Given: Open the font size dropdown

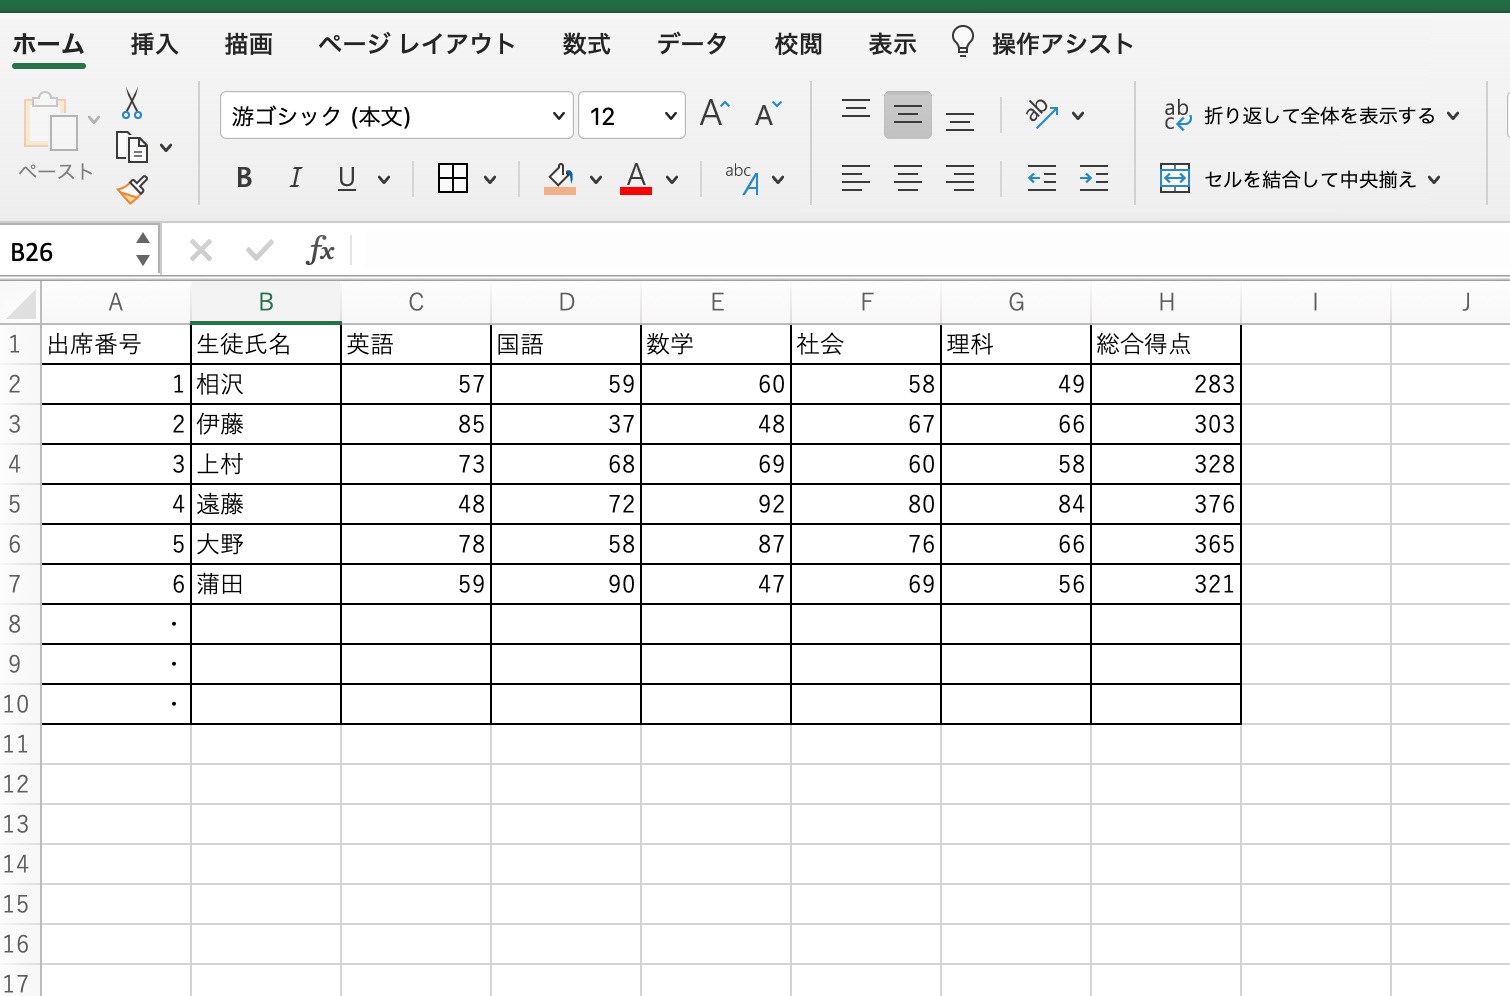Looking at the screenshot, I should pos(670,116).
